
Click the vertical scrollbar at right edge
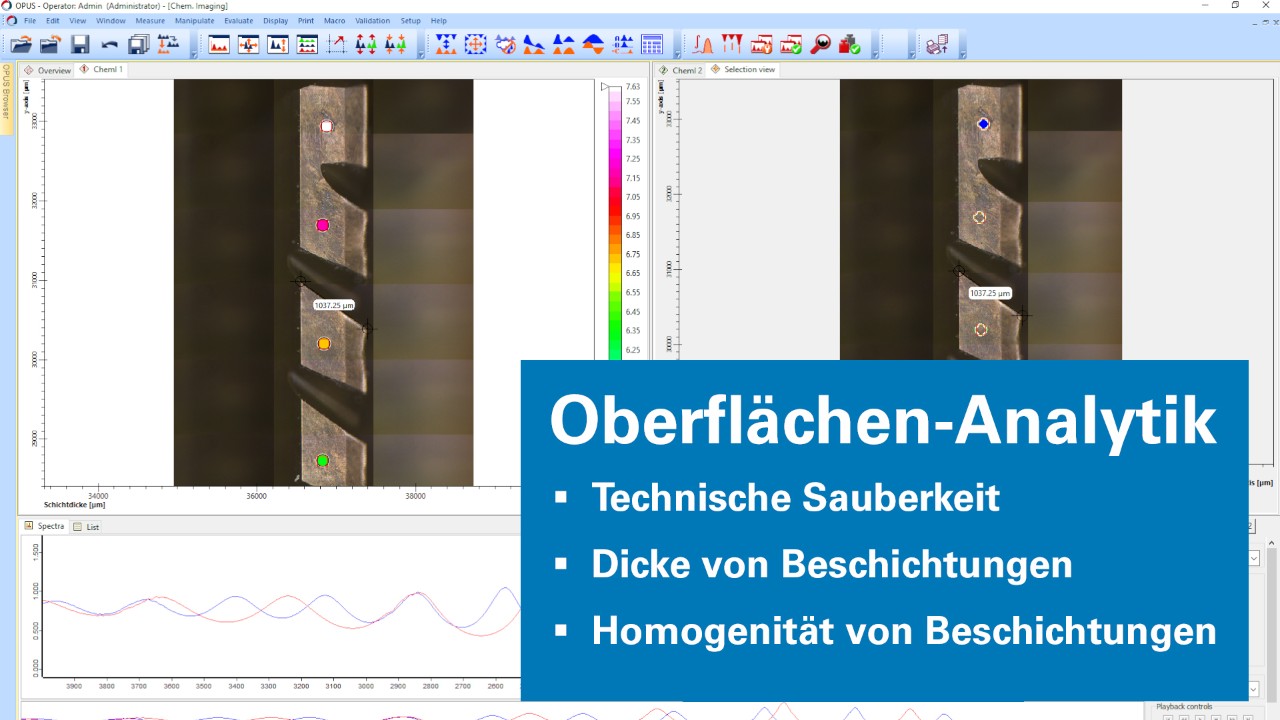[1272, 620]
